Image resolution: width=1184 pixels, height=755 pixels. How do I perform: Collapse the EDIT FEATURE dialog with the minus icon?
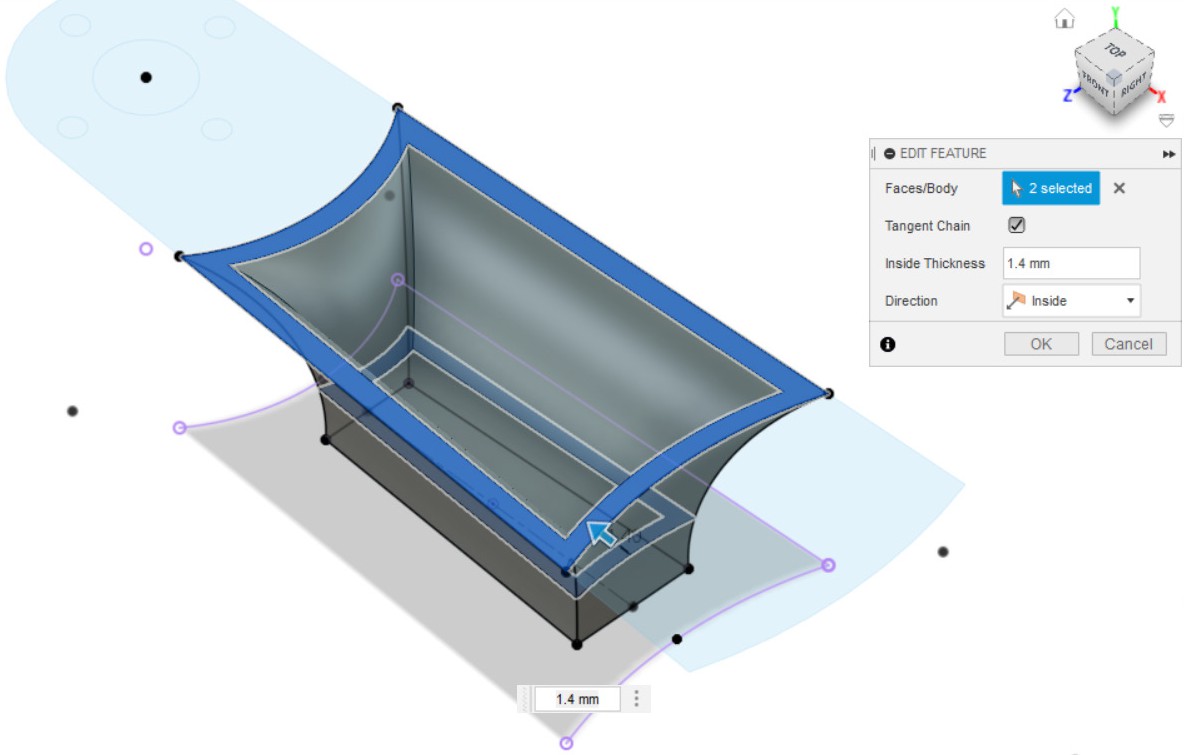889,154
